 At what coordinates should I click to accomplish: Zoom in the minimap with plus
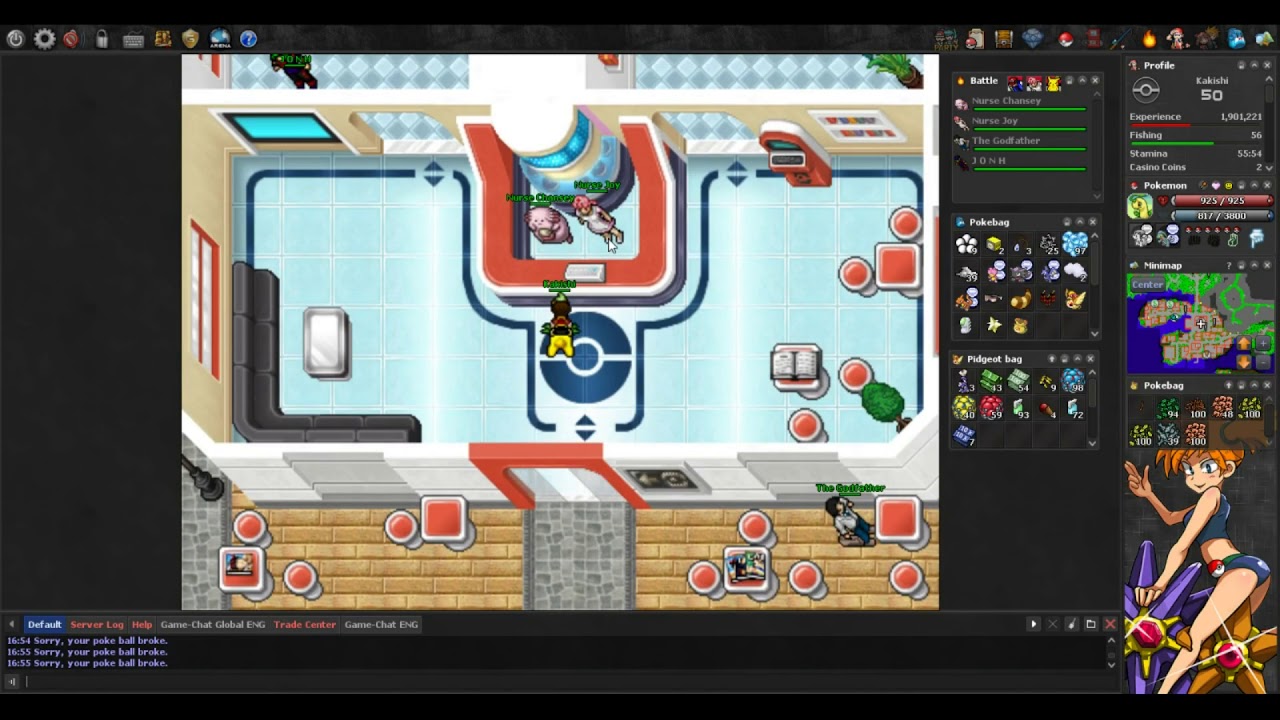[x=1263, y=343]
